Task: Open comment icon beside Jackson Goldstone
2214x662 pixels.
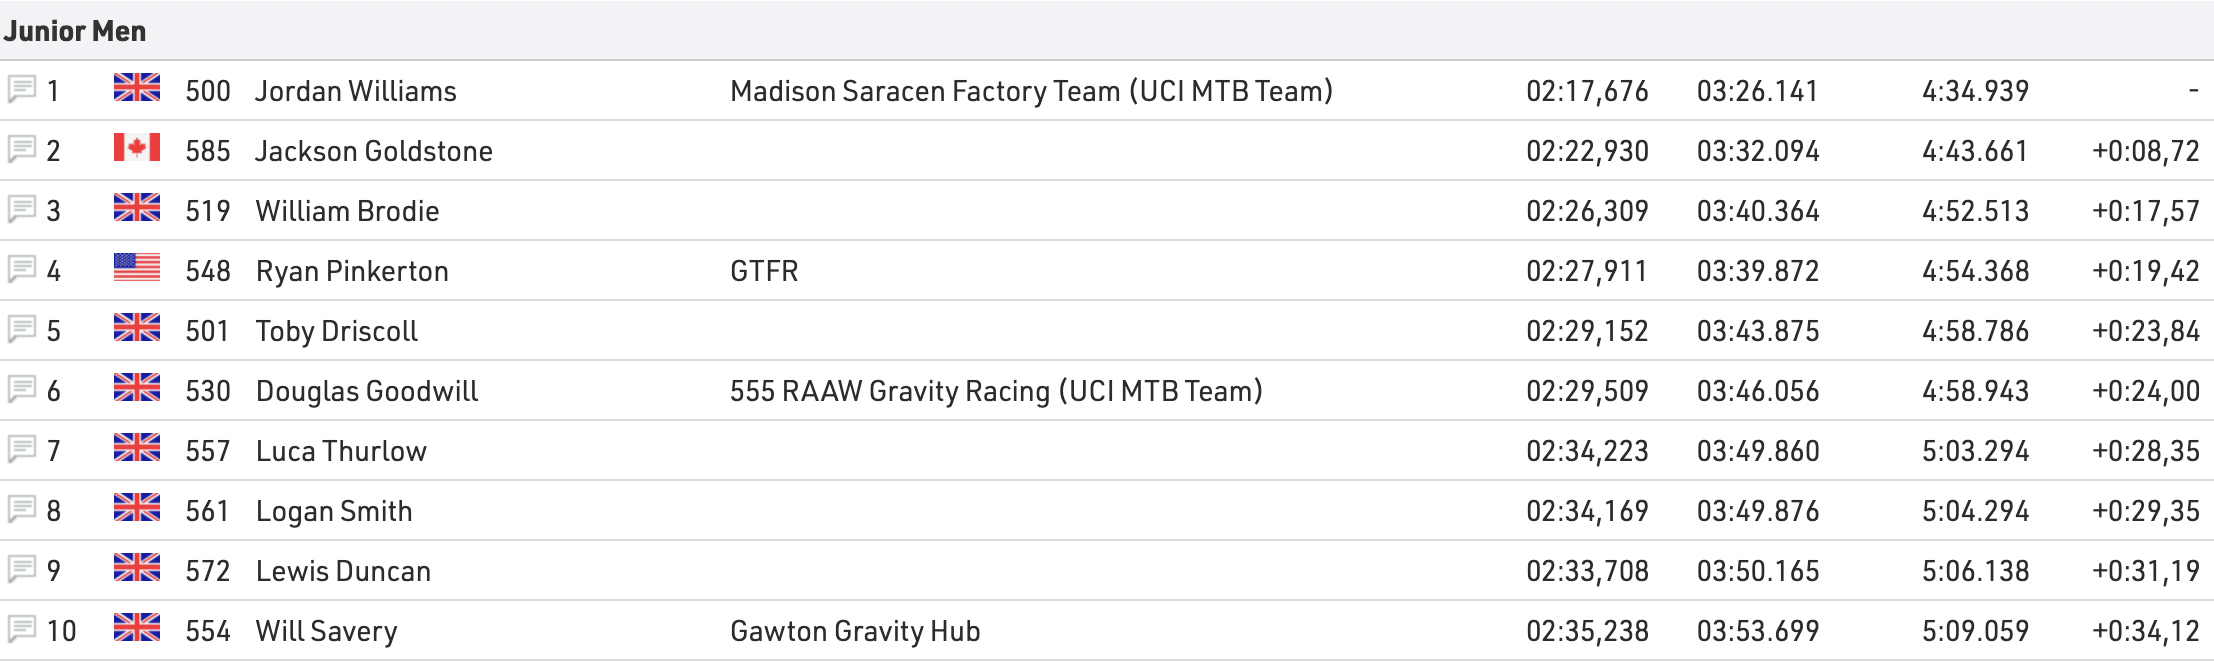Action: 22,150
